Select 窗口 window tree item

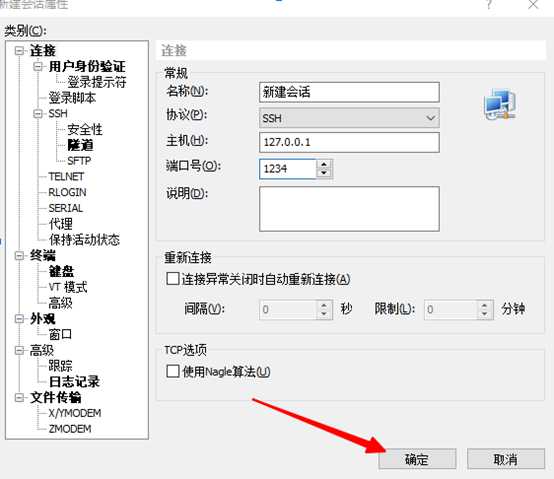tap(60, 334)
